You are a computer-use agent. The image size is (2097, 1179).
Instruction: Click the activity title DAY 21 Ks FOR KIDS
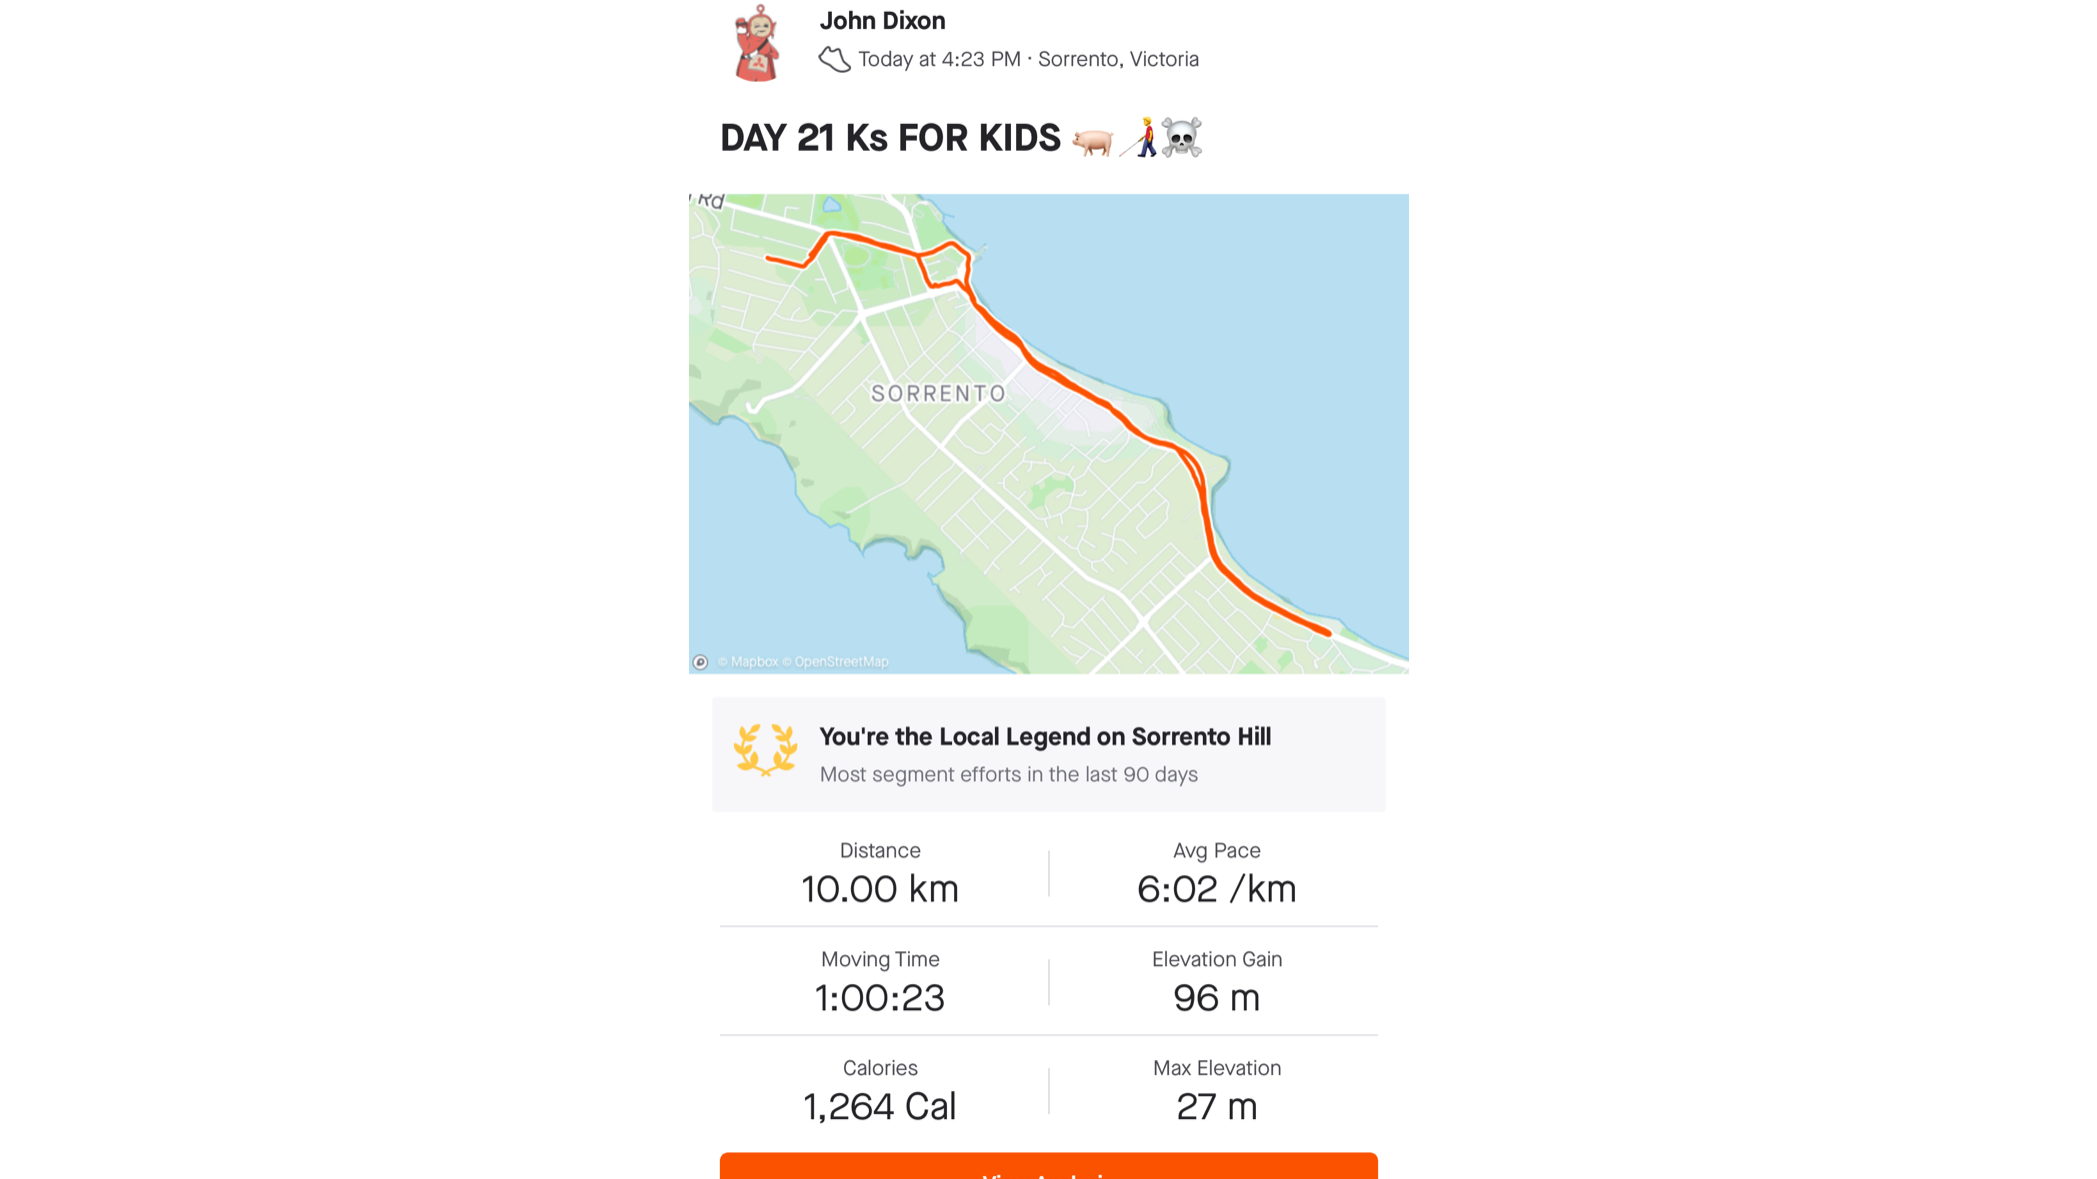pos(890,138)
